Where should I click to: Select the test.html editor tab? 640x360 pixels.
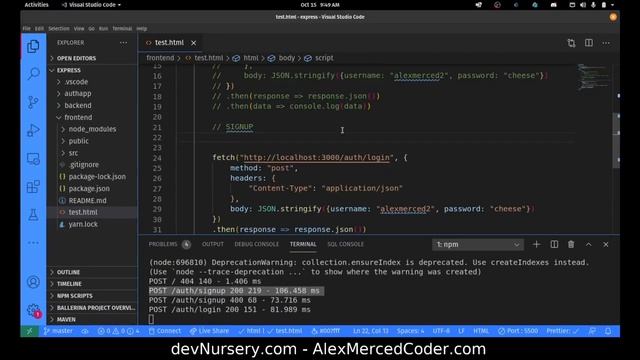click(x=169, y=43)
